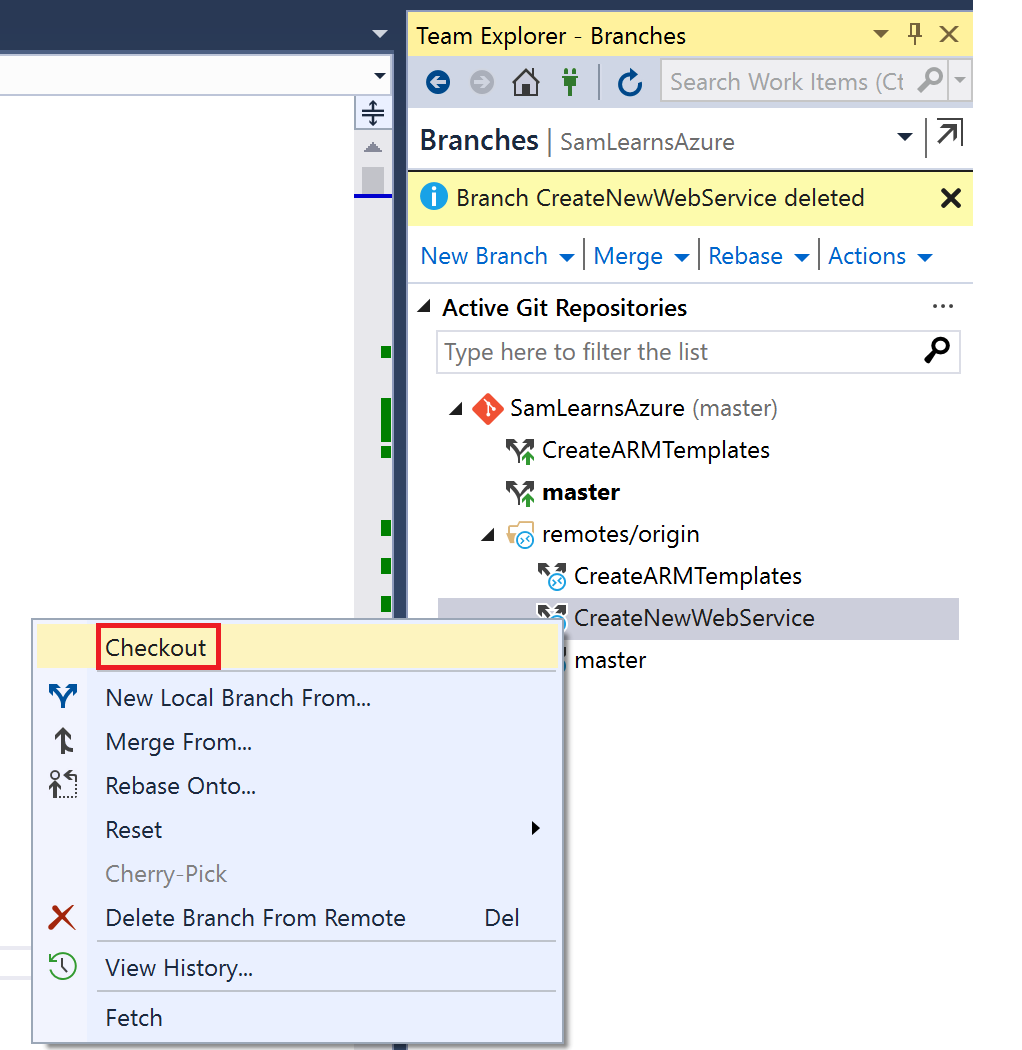Click the filter list magnifier icon

[x=936, y=351]
